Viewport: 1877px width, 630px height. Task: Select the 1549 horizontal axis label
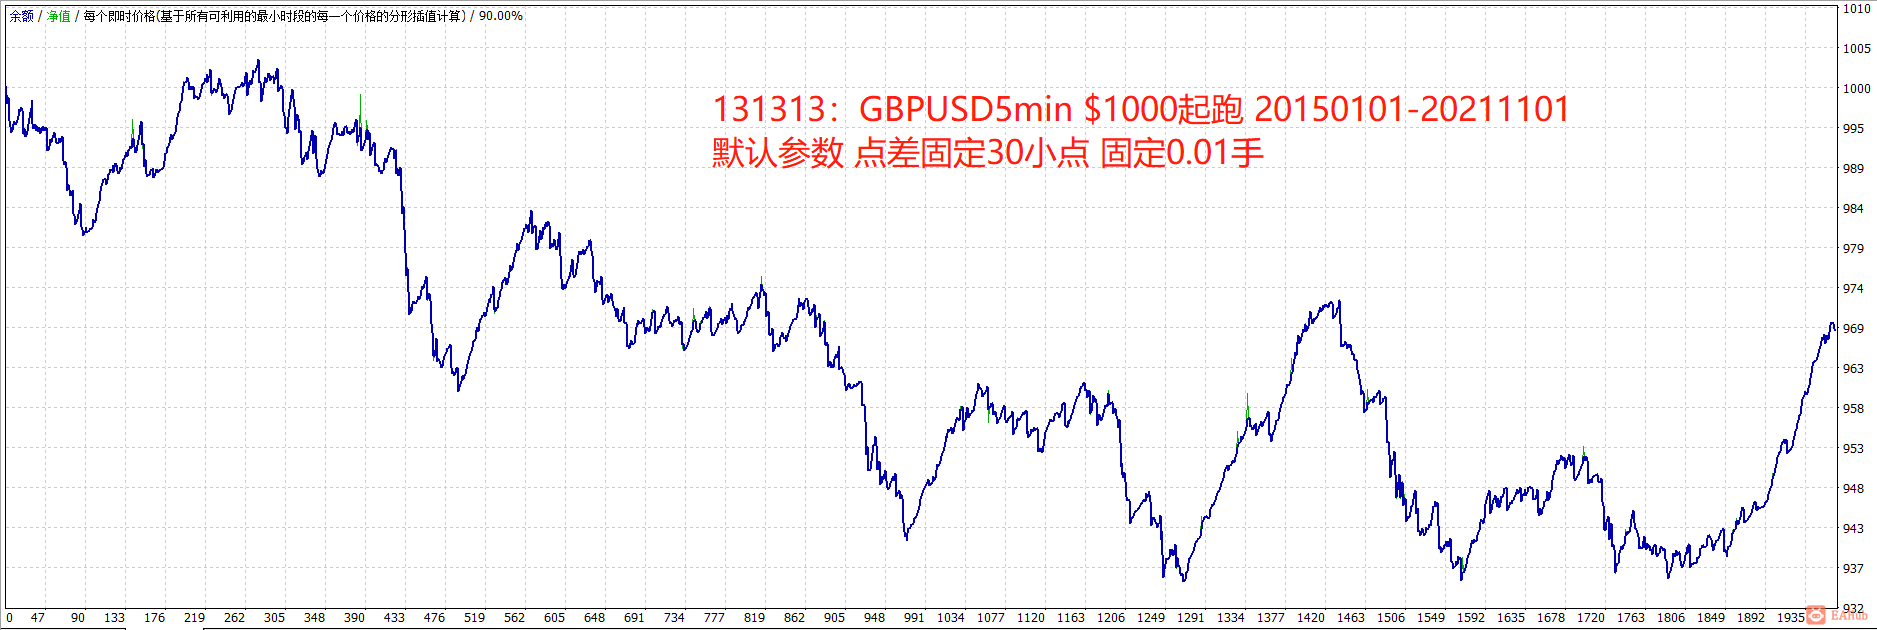click(x=1431, y=618)
